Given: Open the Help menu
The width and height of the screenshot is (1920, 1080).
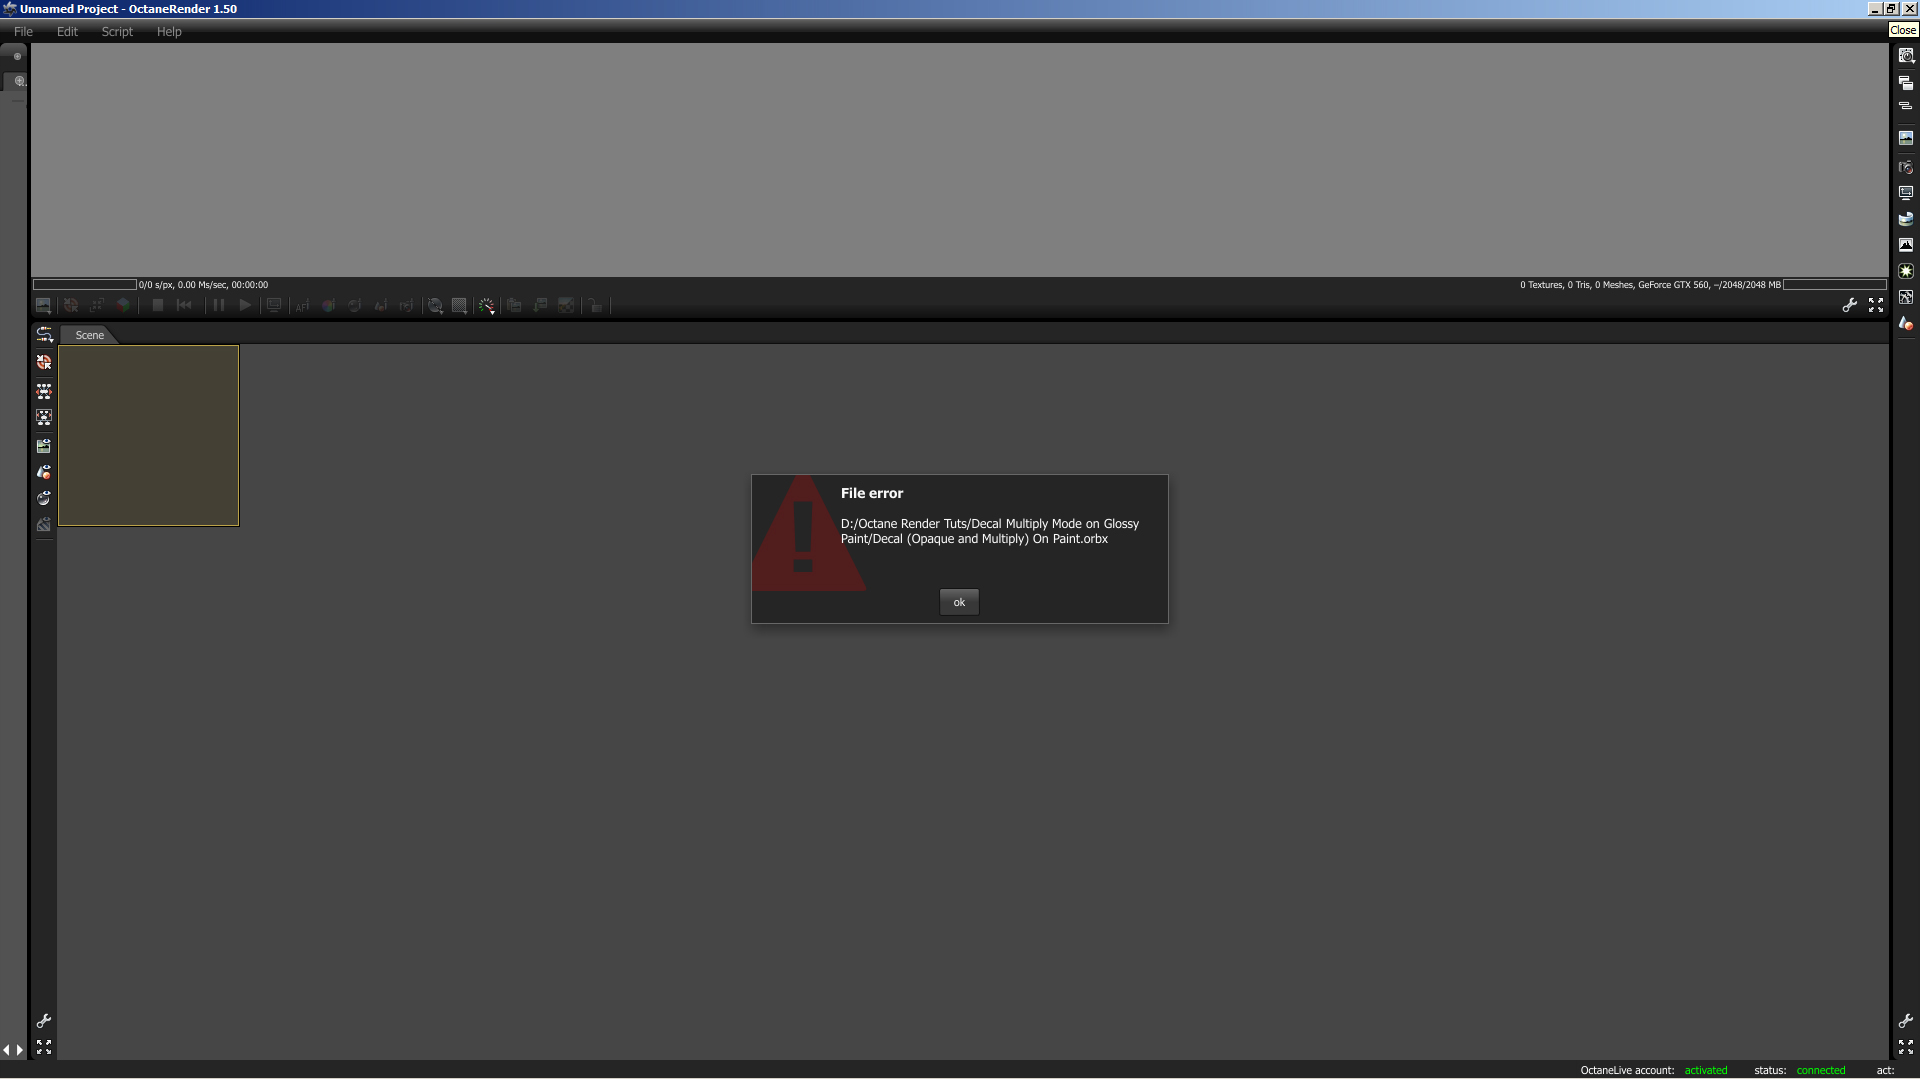Looking at the screenshot, I should (x=169, y=31).
